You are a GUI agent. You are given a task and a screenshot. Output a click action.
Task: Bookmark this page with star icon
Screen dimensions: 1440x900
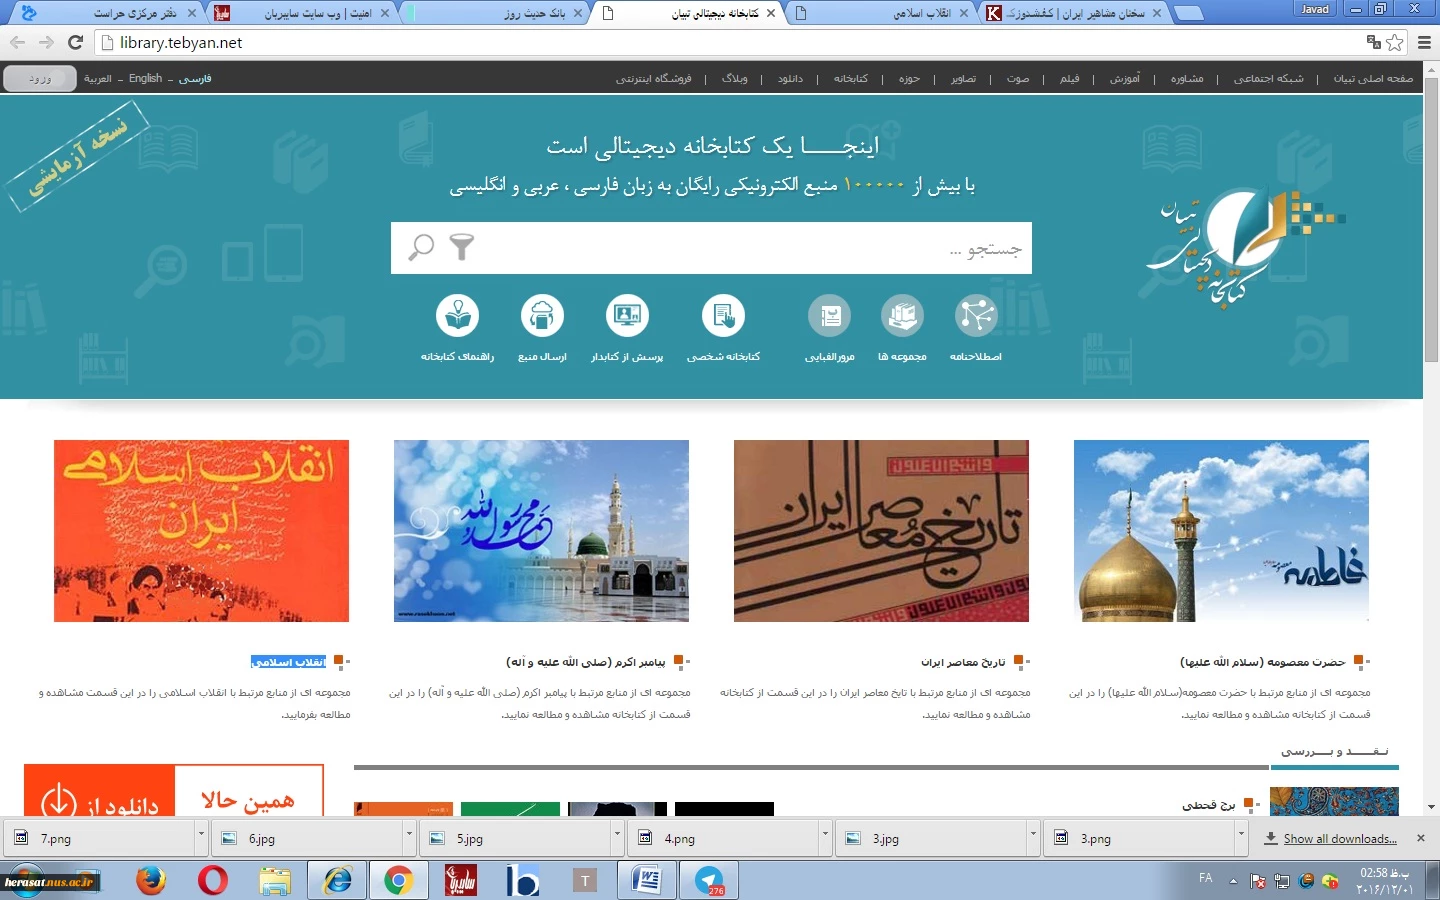pyautogui.click(x=1395, y=42)
